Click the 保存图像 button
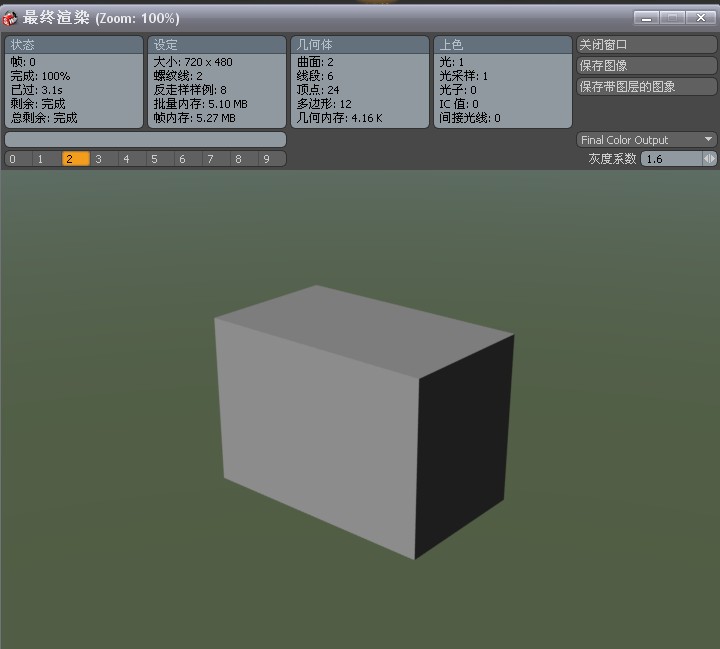Image resolution: width=720 pixels, height=649 pixels. point(646,65)
